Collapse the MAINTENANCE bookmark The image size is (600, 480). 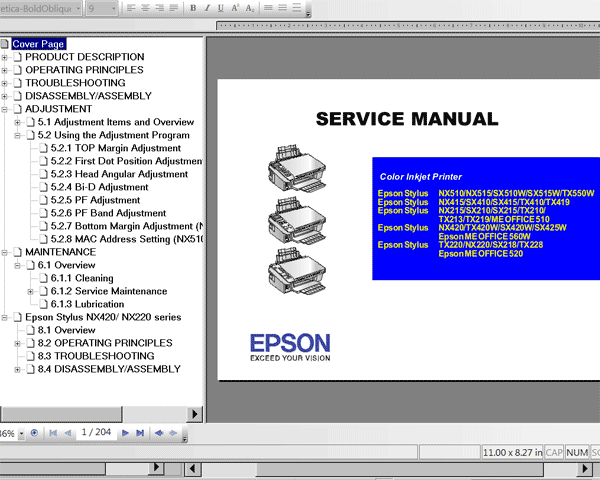coord(4,253)
